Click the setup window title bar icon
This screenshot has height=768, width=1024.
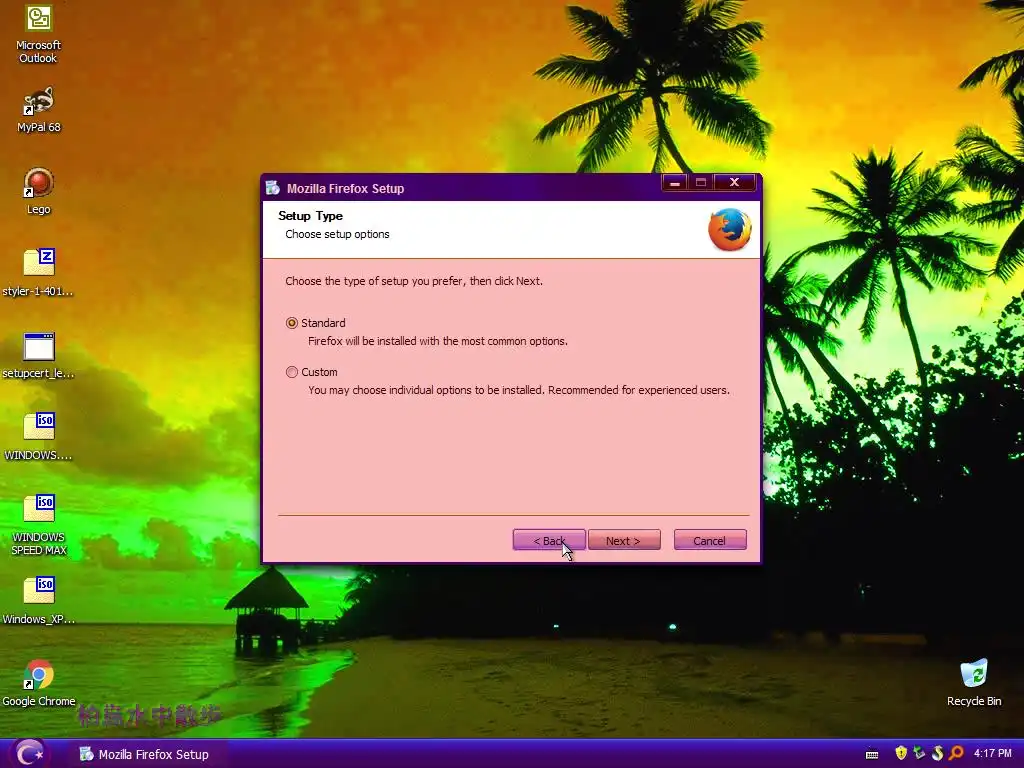click(x=273, y=188)
